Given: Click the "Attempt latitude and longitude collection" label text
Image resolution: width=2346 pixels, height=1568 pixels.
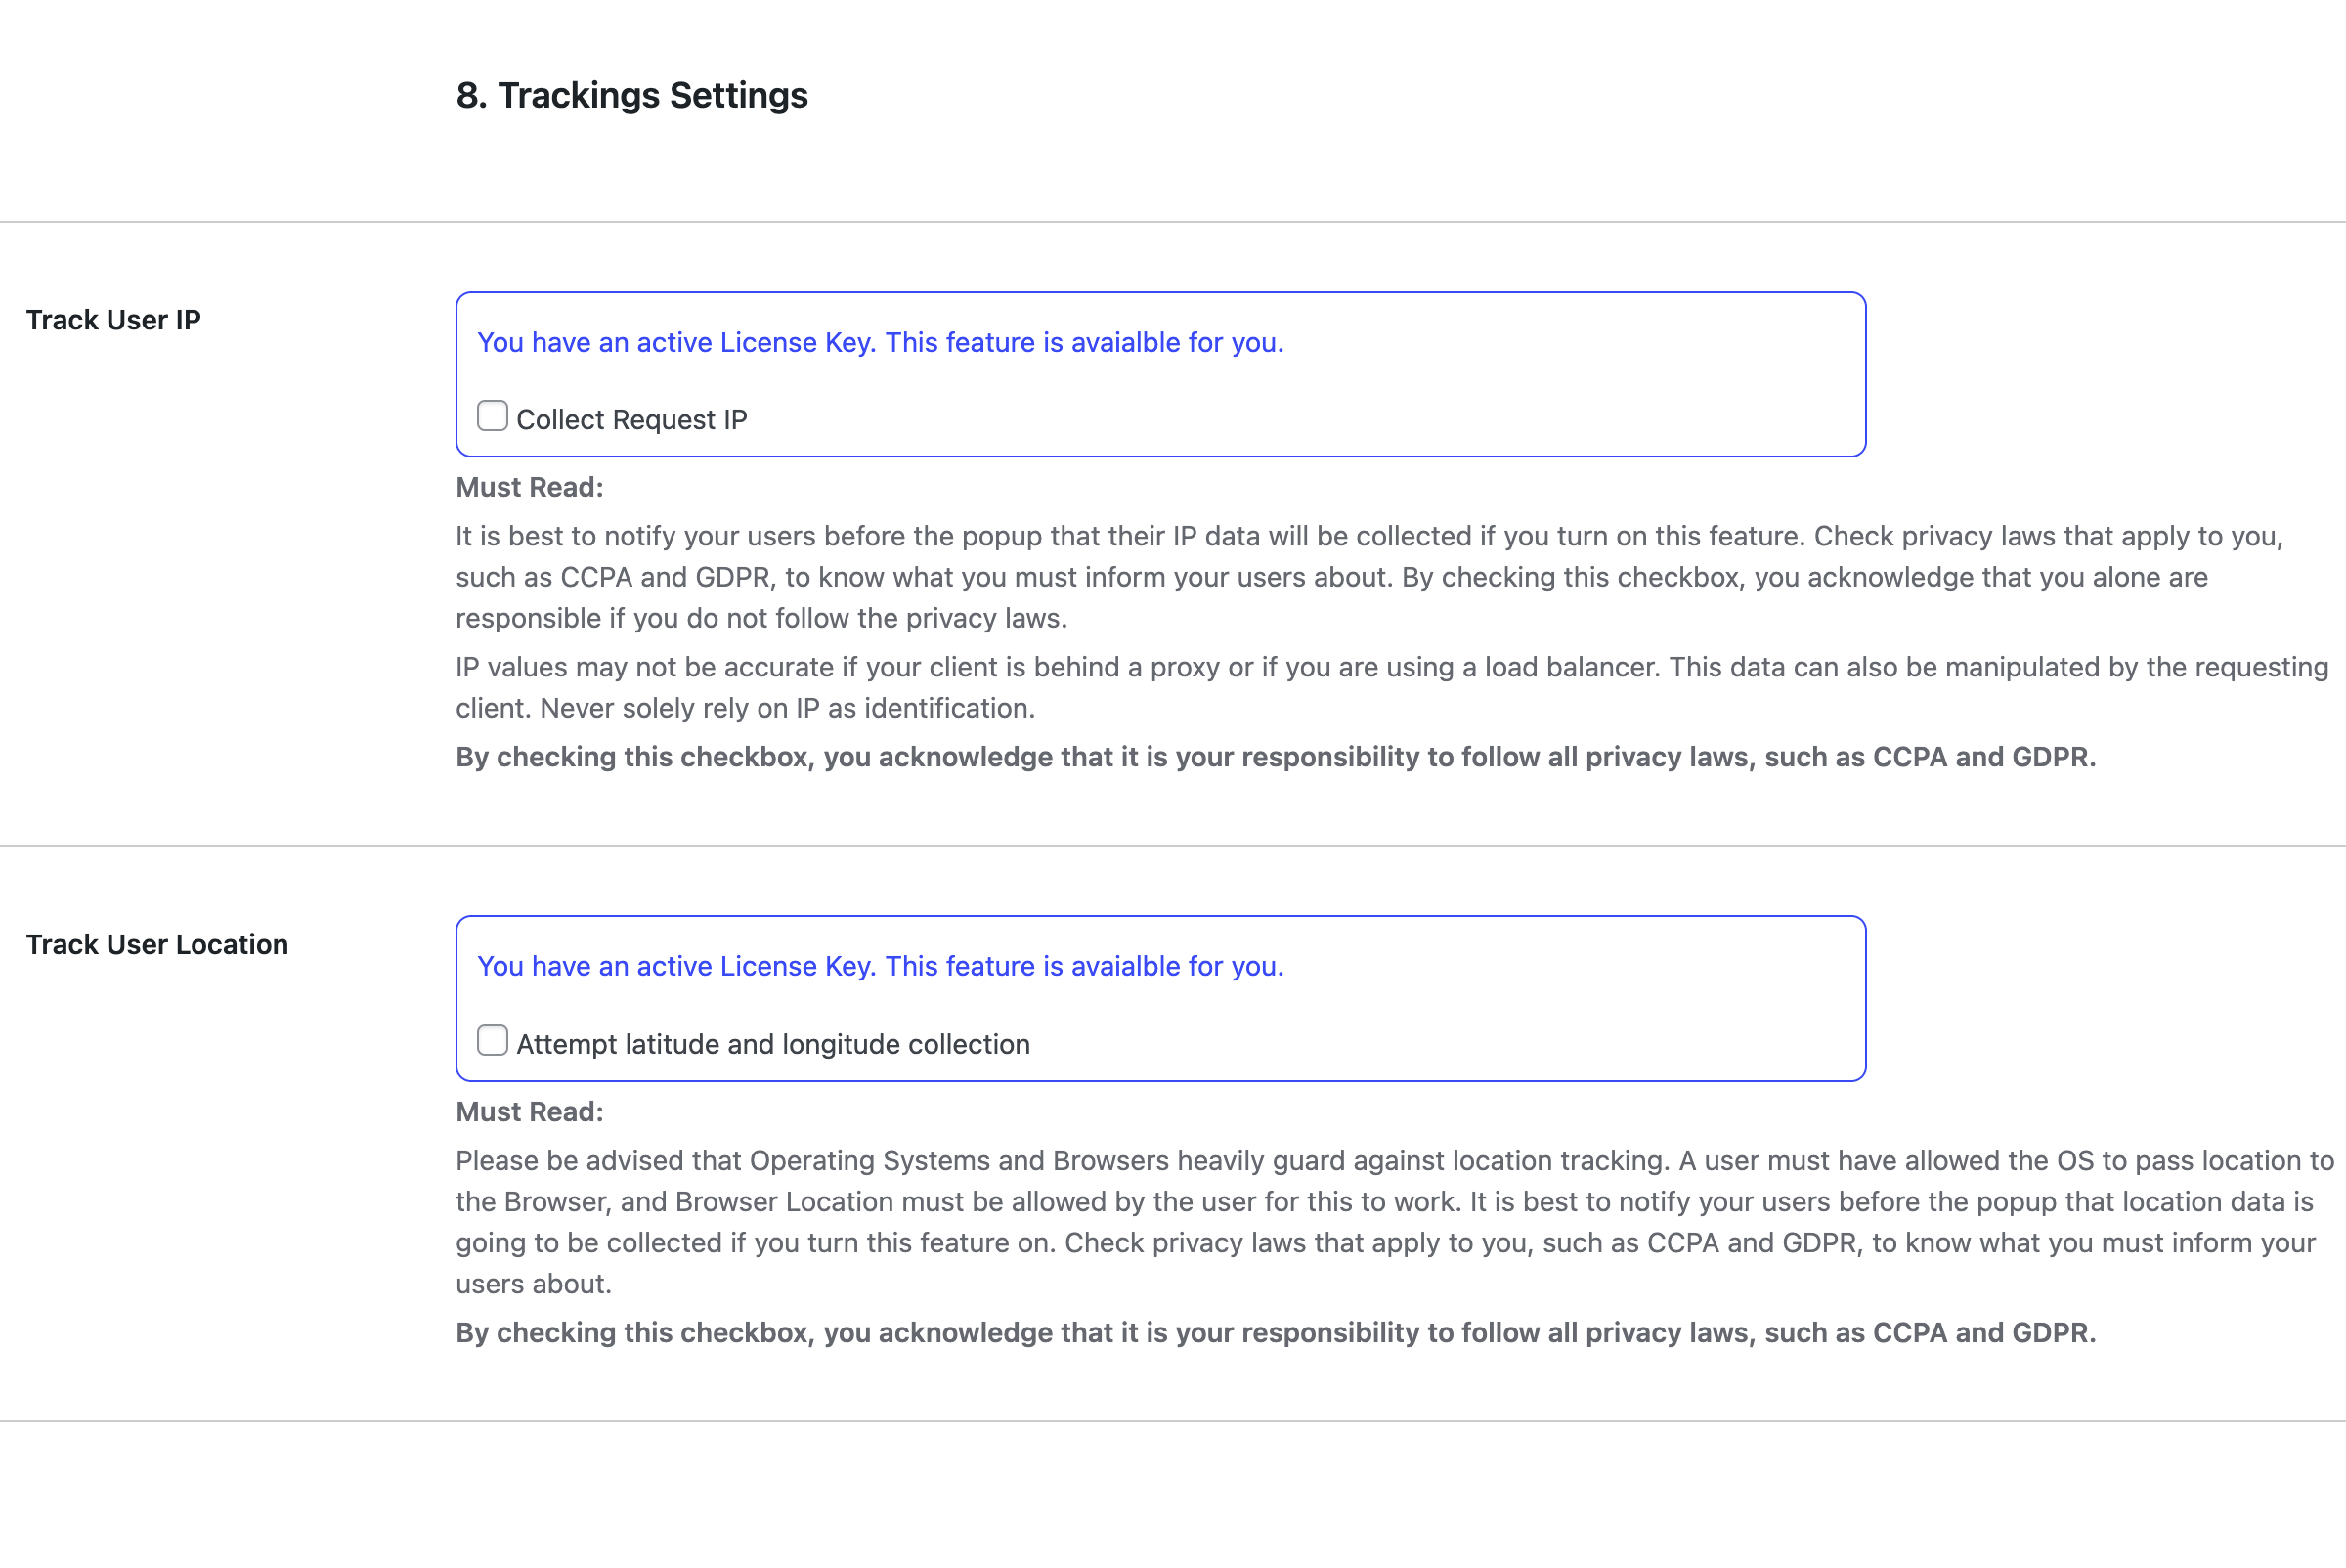Looking at the screenshot, I should coord(772,1044).
